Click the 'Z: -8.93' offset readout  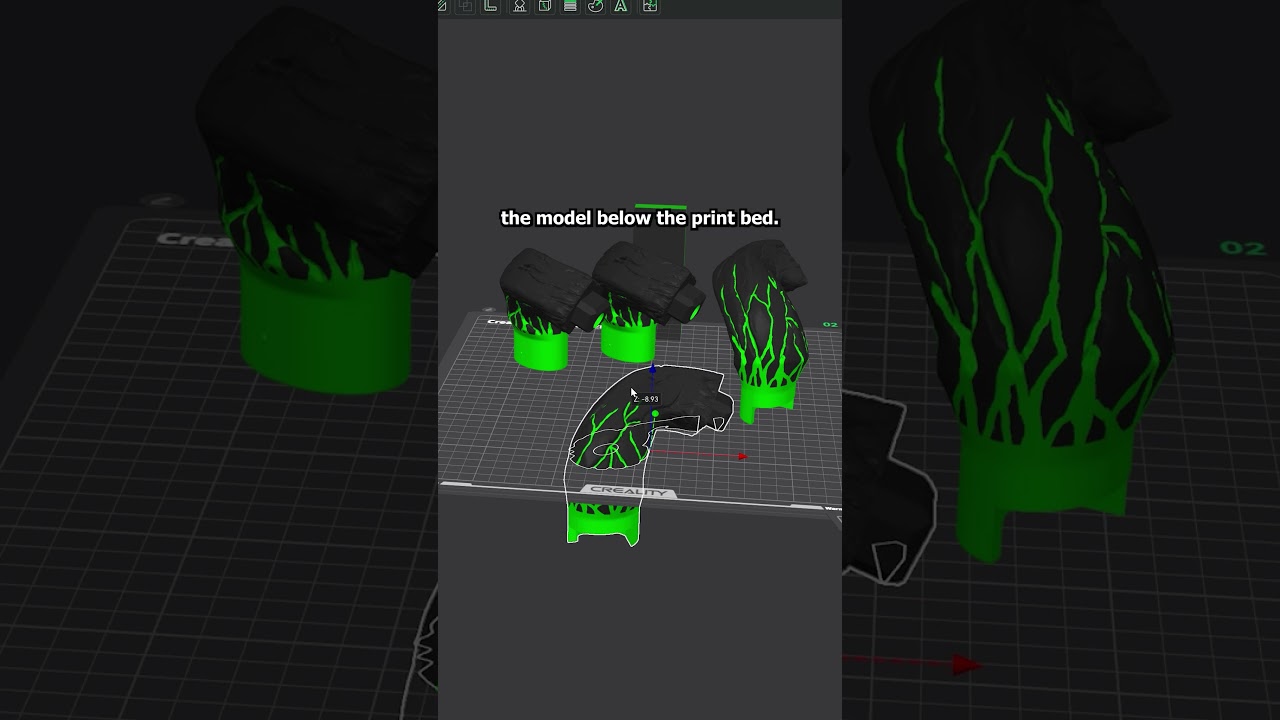pos(646,399)
